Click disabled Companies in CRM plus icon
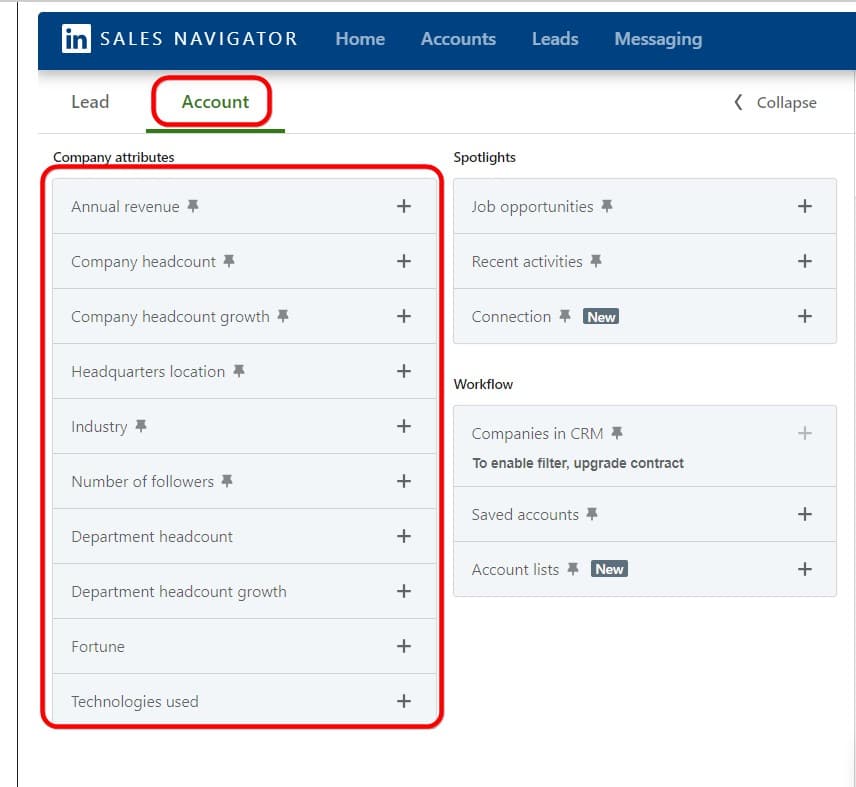 804,433
